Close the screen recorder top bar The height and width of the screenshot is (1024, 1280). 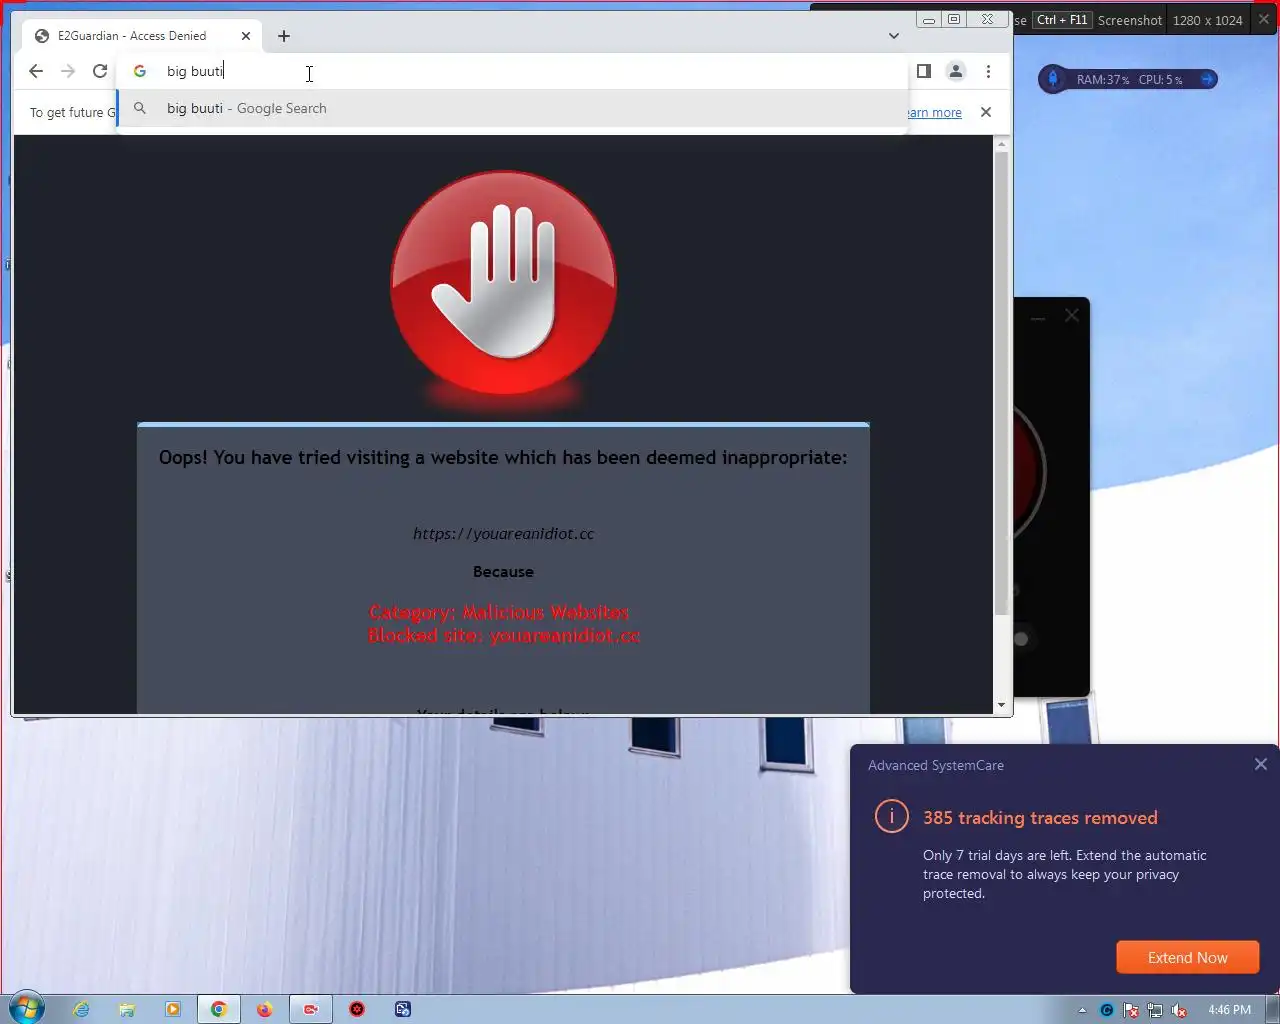pyautogui.click(x=1264, y=19)
